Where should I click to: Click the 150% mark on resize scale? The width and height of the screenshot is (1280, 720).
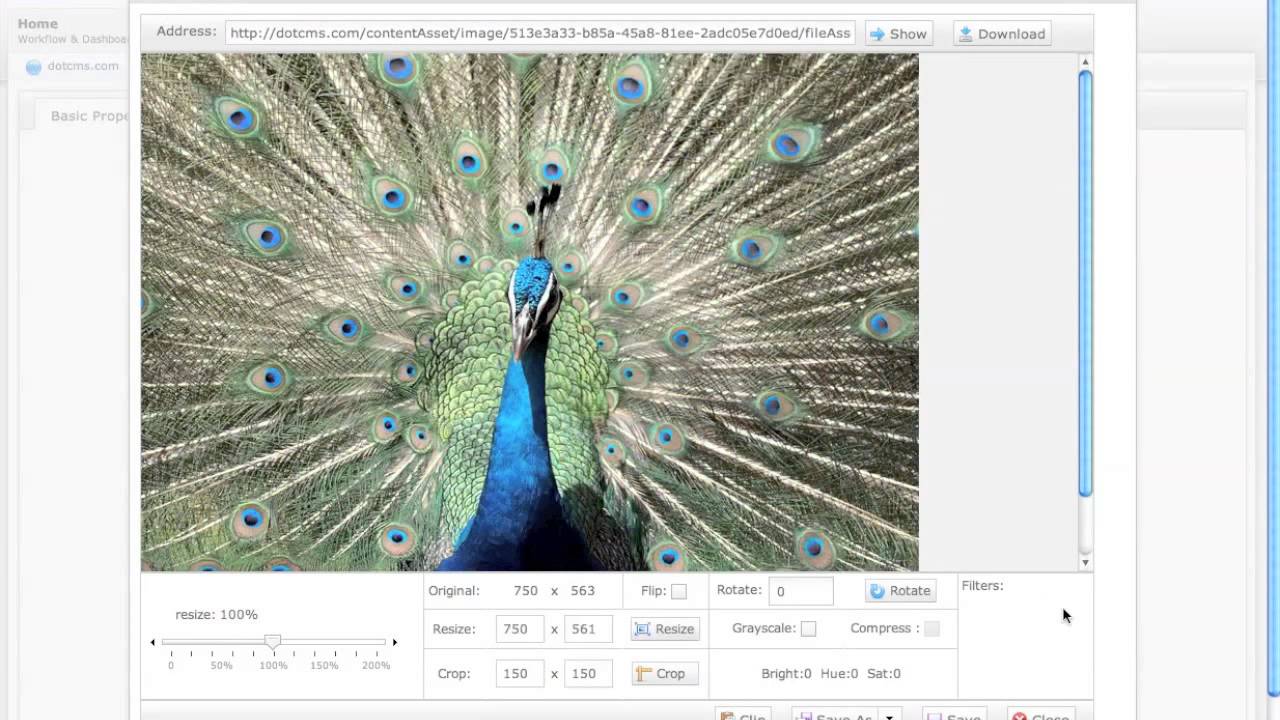click(x=324, y=666)
